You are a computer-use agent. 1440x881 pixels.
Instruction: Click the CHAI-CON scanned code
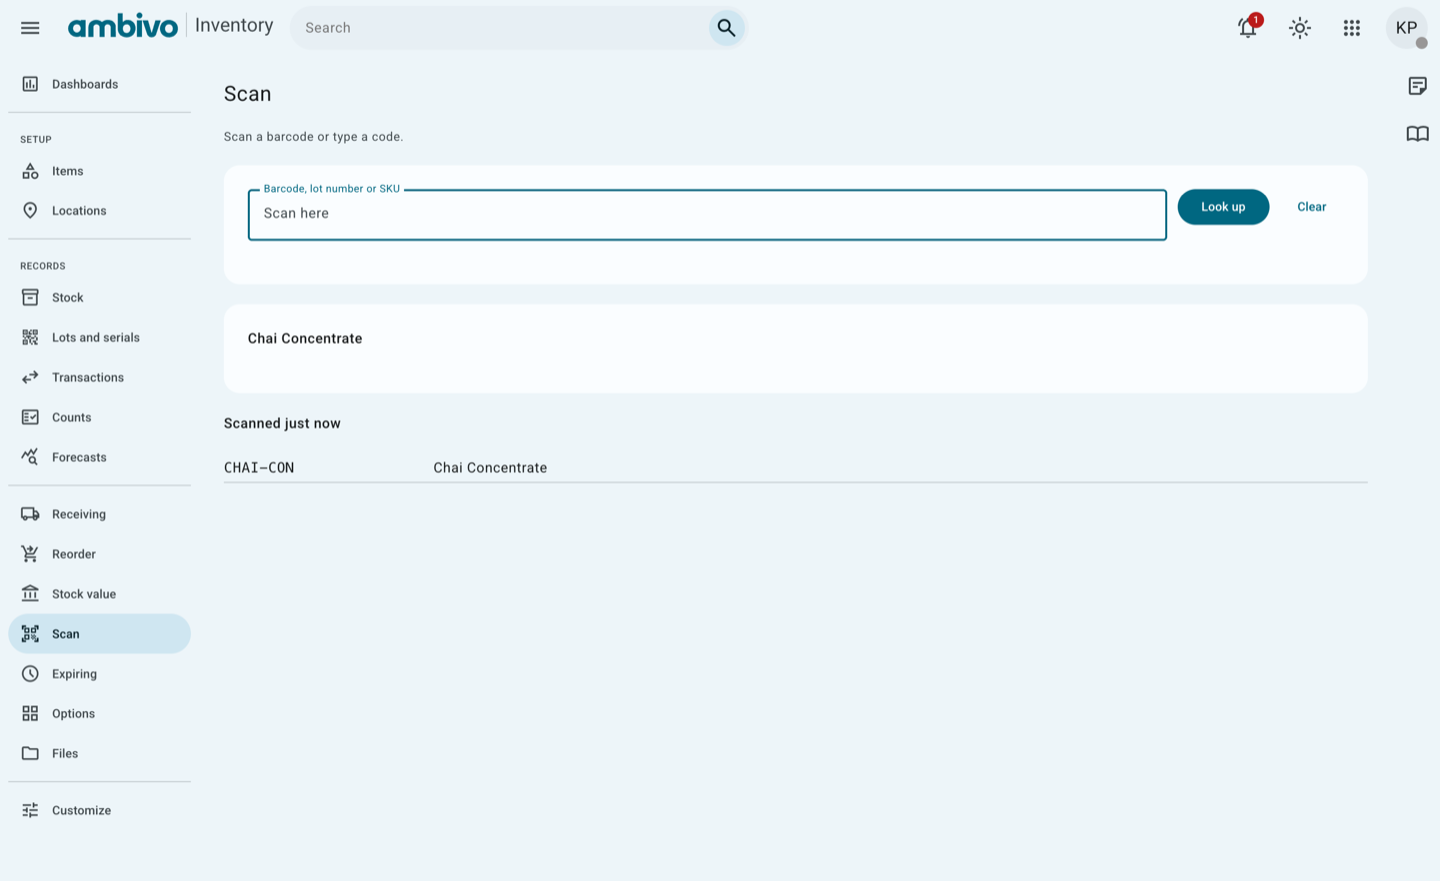tap(259, 468)
